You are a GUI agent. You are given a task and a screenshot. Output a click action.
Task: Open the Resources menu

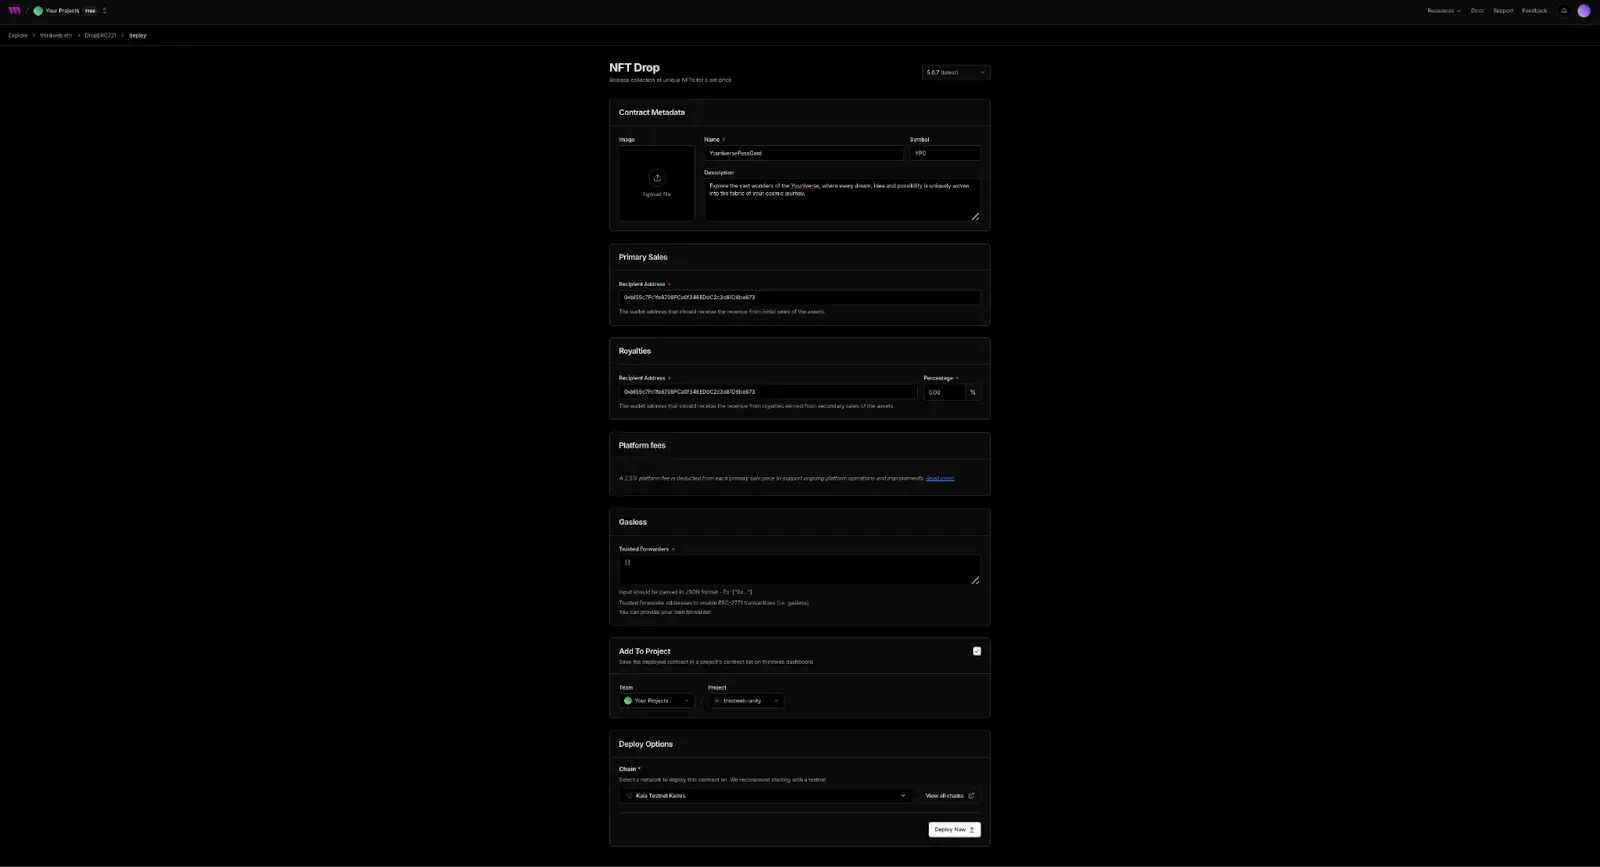click(1443, 11)
